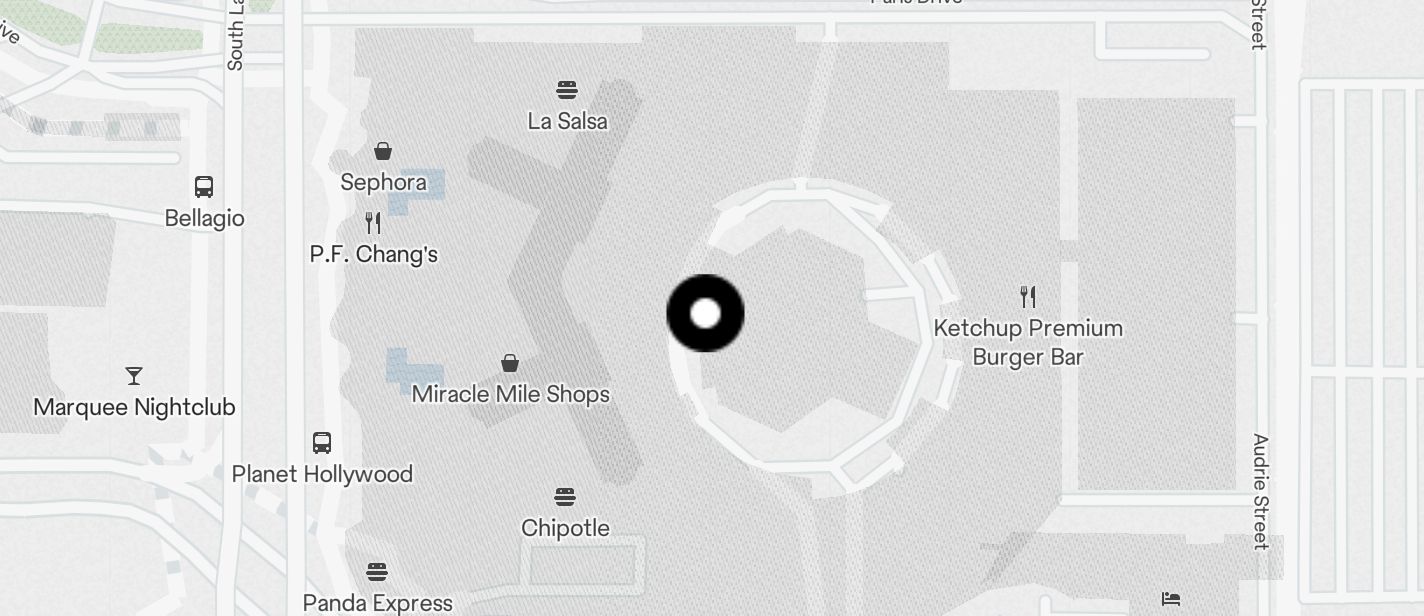The image size is (1424, 616).
Task: Click the La Salsa text label
Action: [x=568, y=121]
